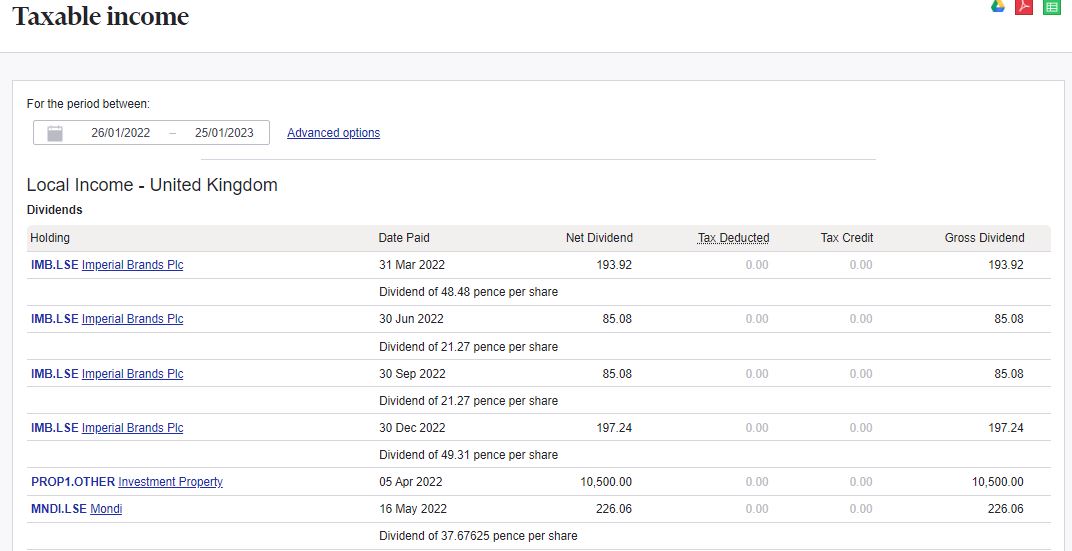The width and height of the screenshot is (1072, 551).
Task: Open Imperial Brands Plc link dated 30 Dec 2022
Action: coord(132,428)
